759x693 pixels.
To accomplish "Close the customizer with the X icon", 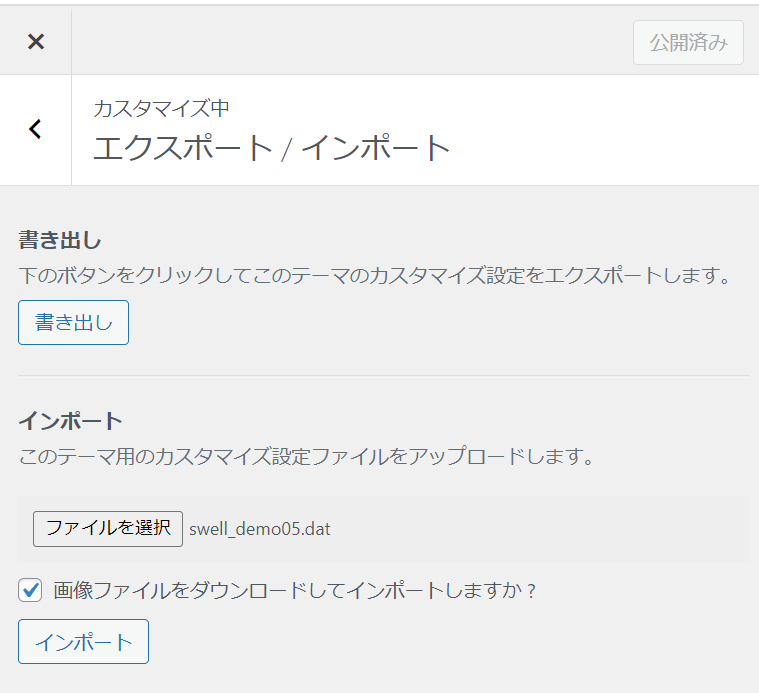I will tap(36, 41).
